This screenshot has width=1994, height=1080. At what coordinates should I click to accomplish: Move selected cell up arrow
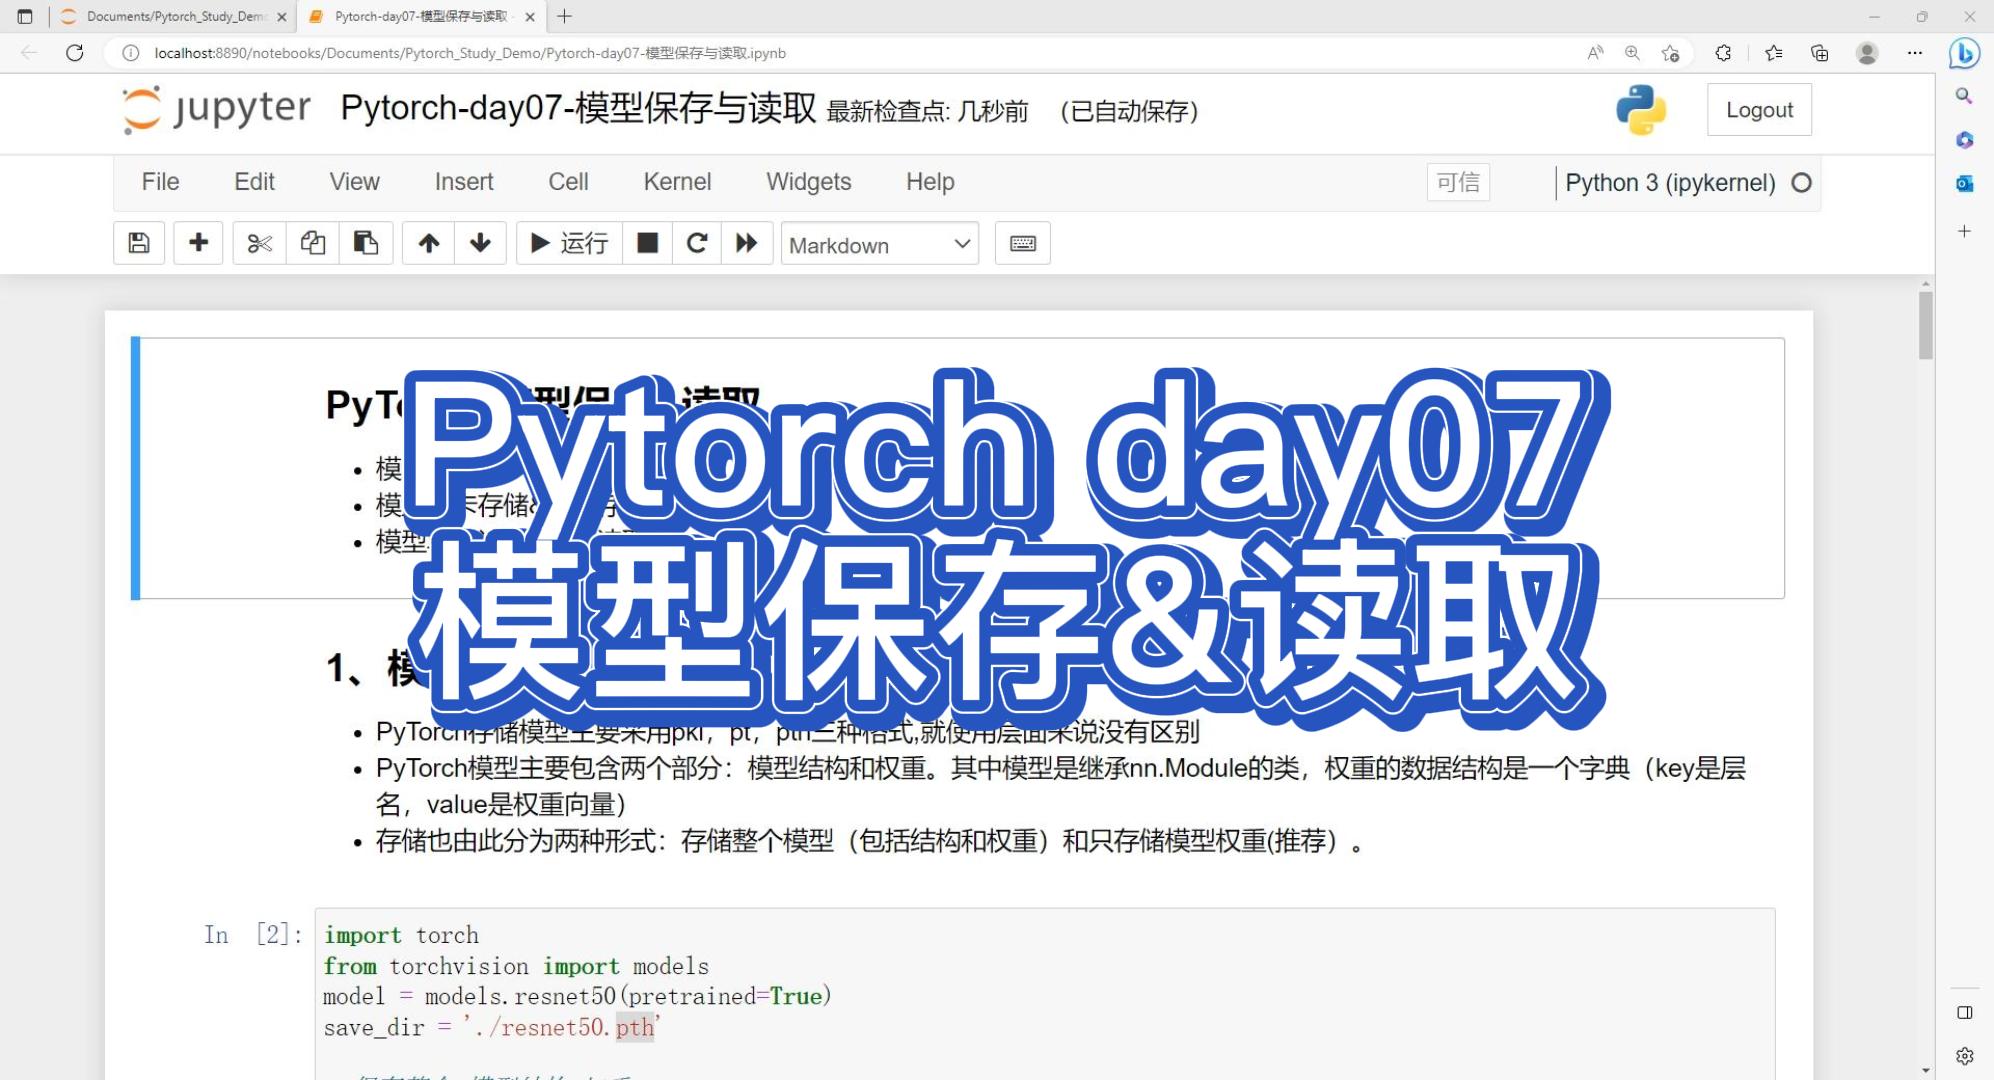coord(429,243)
